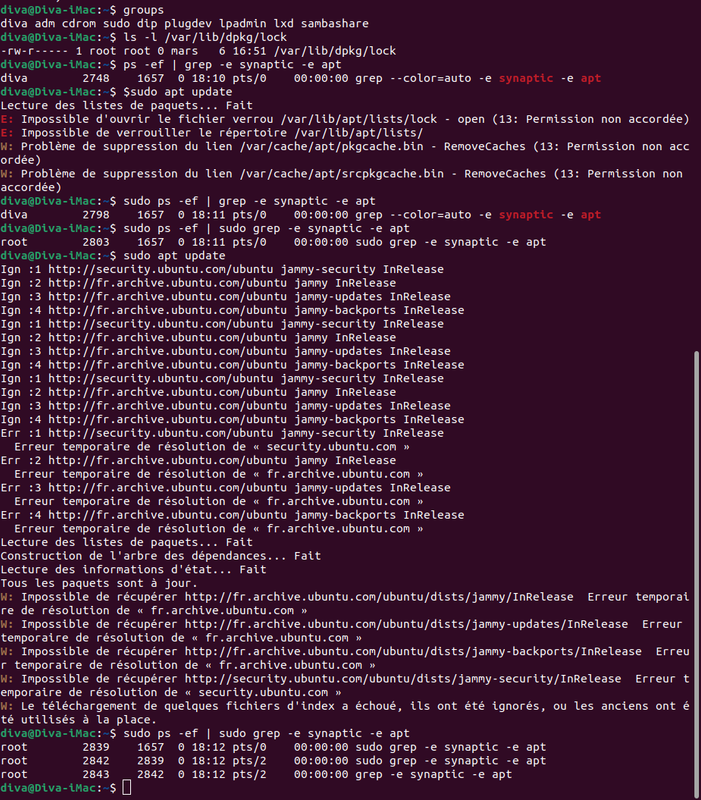
Task: Click the '/var/cache/apt/pkgcache.bin' path
Action: (331, 146)
